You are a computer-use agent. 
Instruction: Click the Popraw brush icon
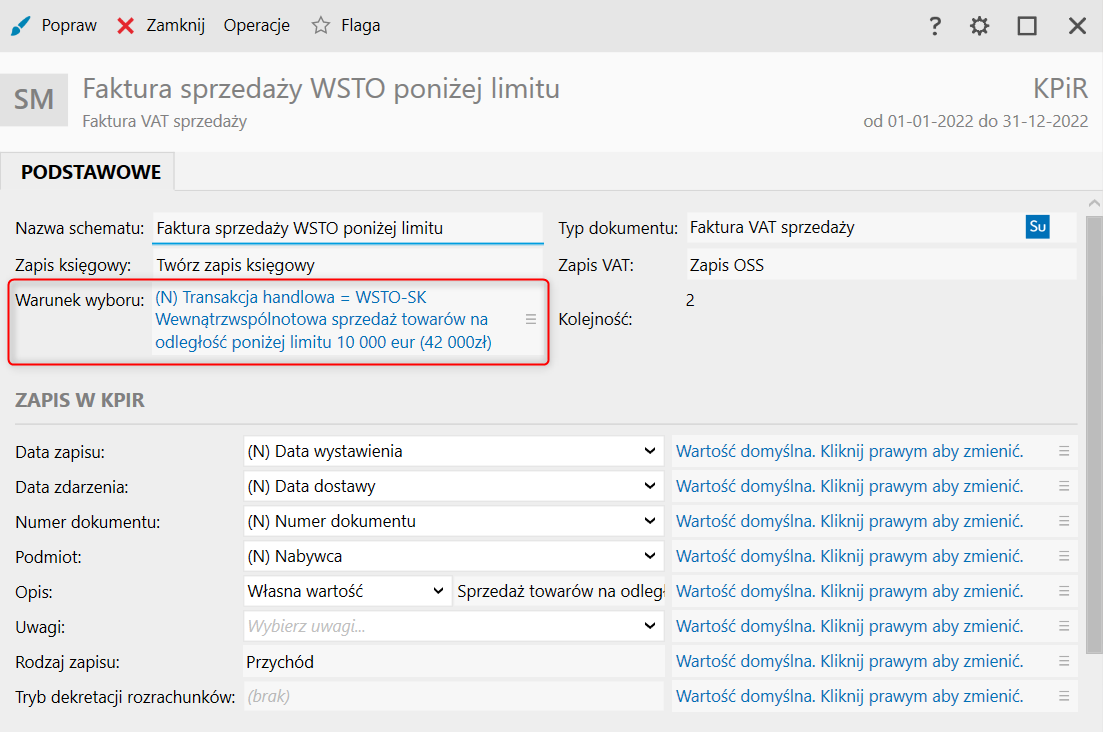[19, 26]
